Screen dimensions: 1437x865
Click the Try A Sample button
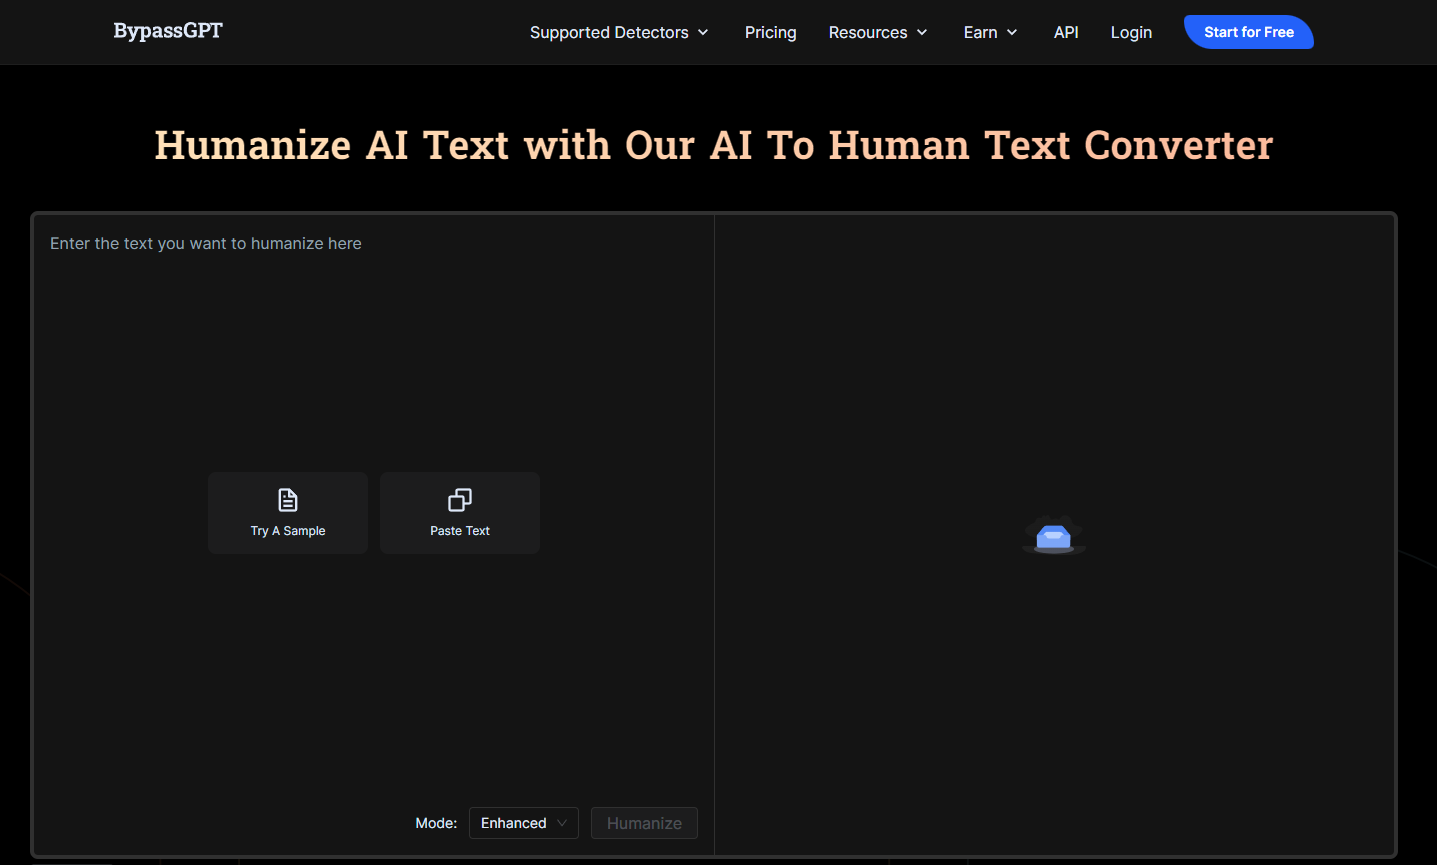[287, 512]
